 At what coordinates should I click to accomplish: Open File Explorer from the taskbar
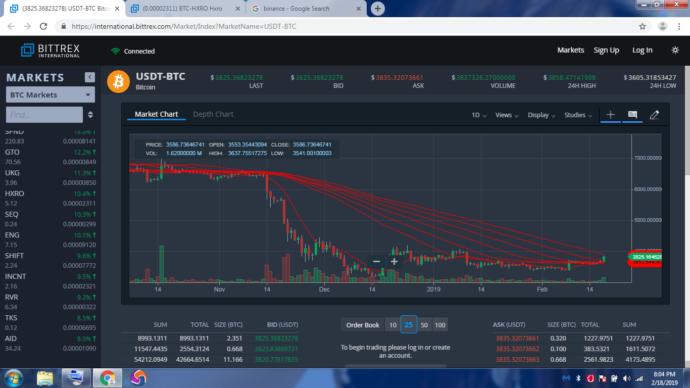click(x=45, y=378)
